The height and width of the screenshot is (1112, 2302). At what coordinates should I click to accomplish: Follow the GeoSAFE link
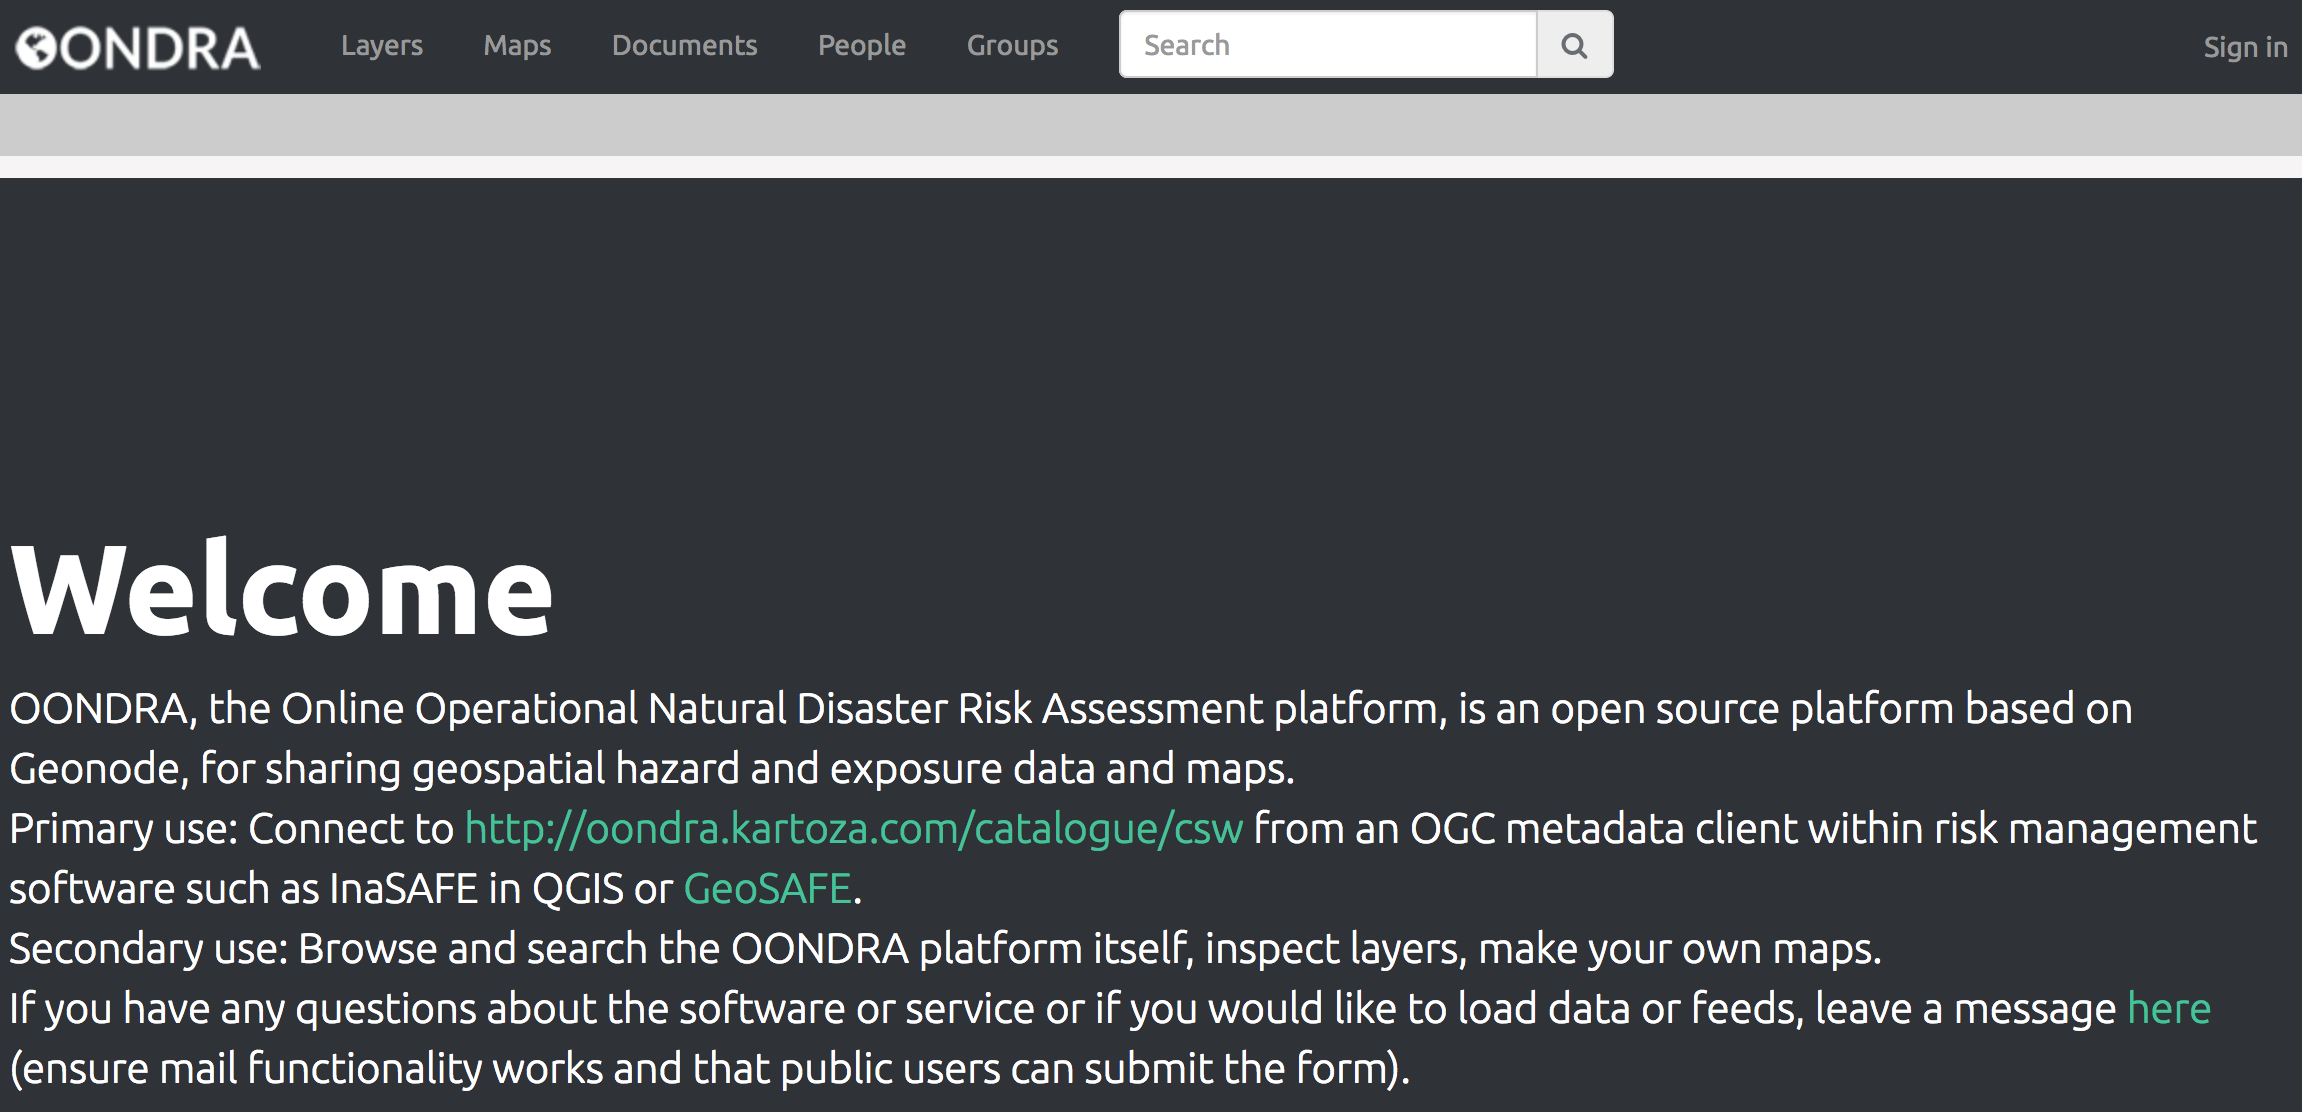click(x=767, y=889)
